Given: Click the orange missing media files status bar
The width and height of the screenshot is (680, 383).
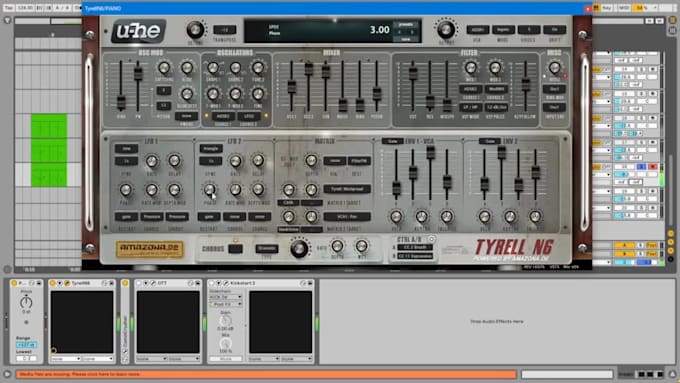Looking at the screenshot, I should tap(266, 374).
